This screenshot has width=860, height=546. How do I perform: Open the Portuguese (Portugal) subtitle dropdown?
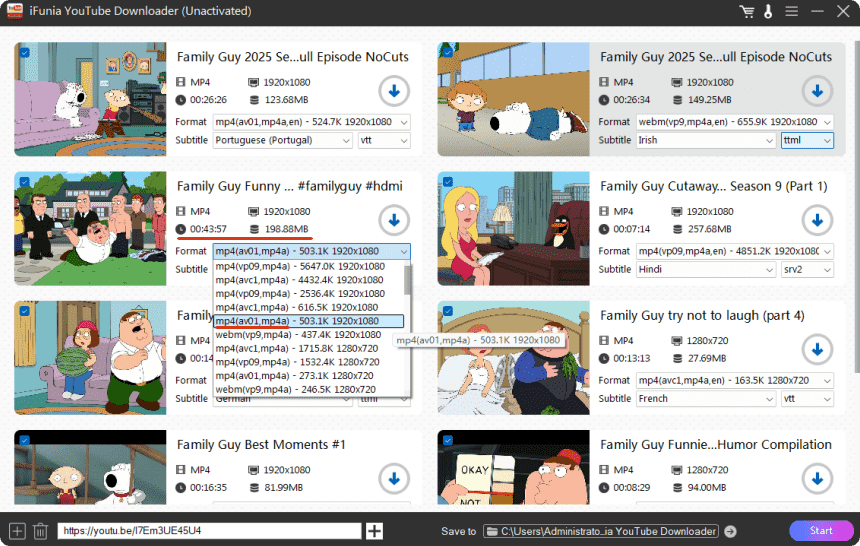tap(283, 140)
